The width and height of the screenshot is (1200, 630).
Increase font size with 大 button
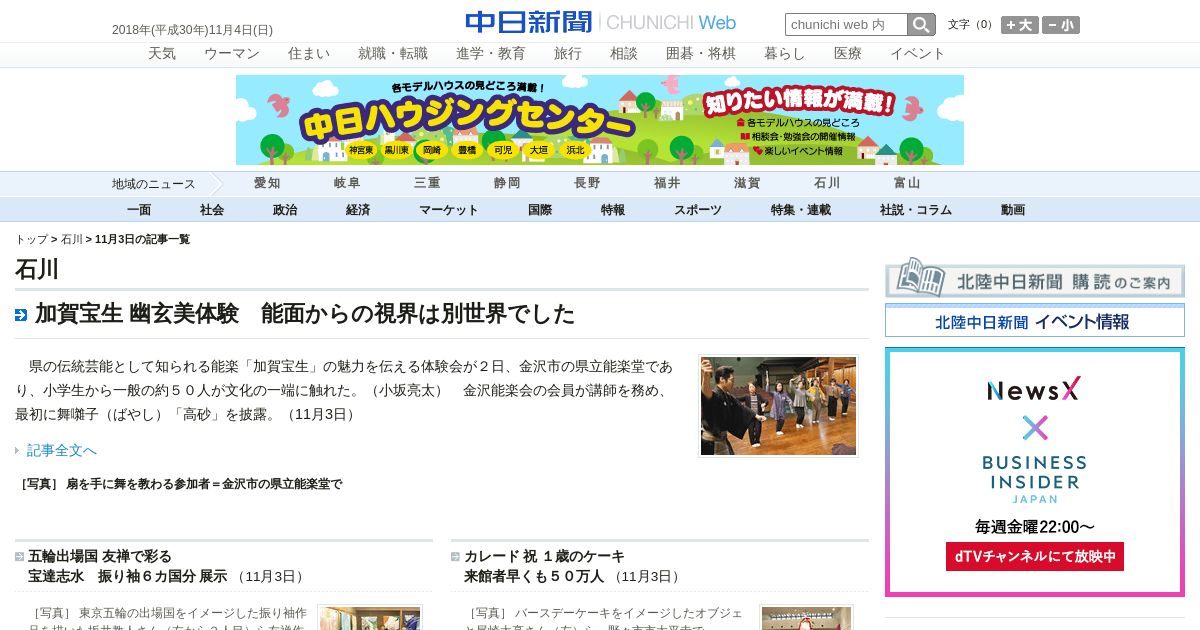pyautogui.click(x=1020, y=25)
